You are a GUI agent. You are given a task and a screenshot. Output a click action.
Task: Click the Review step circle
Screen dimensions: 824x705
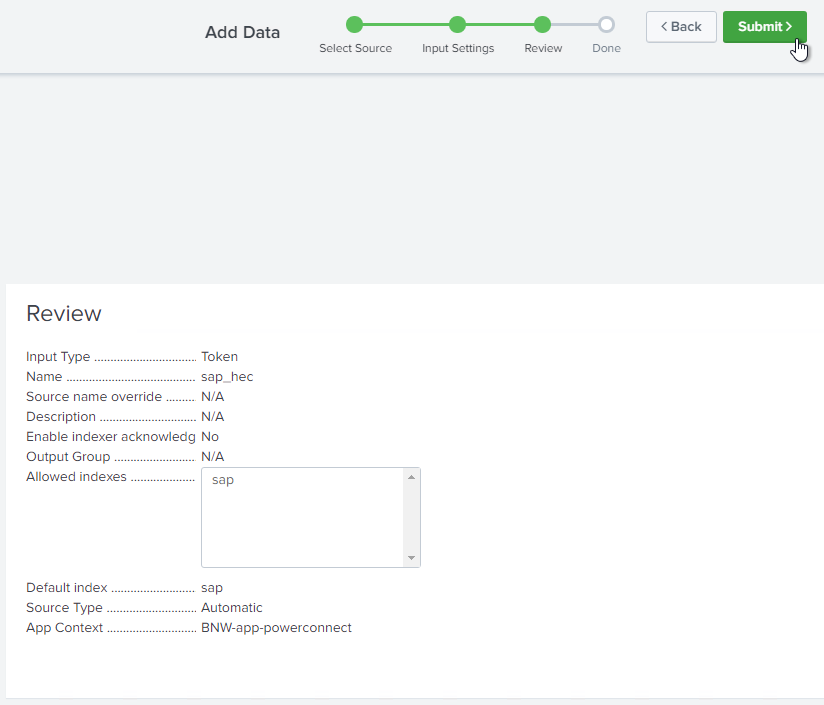click(542, 25)
